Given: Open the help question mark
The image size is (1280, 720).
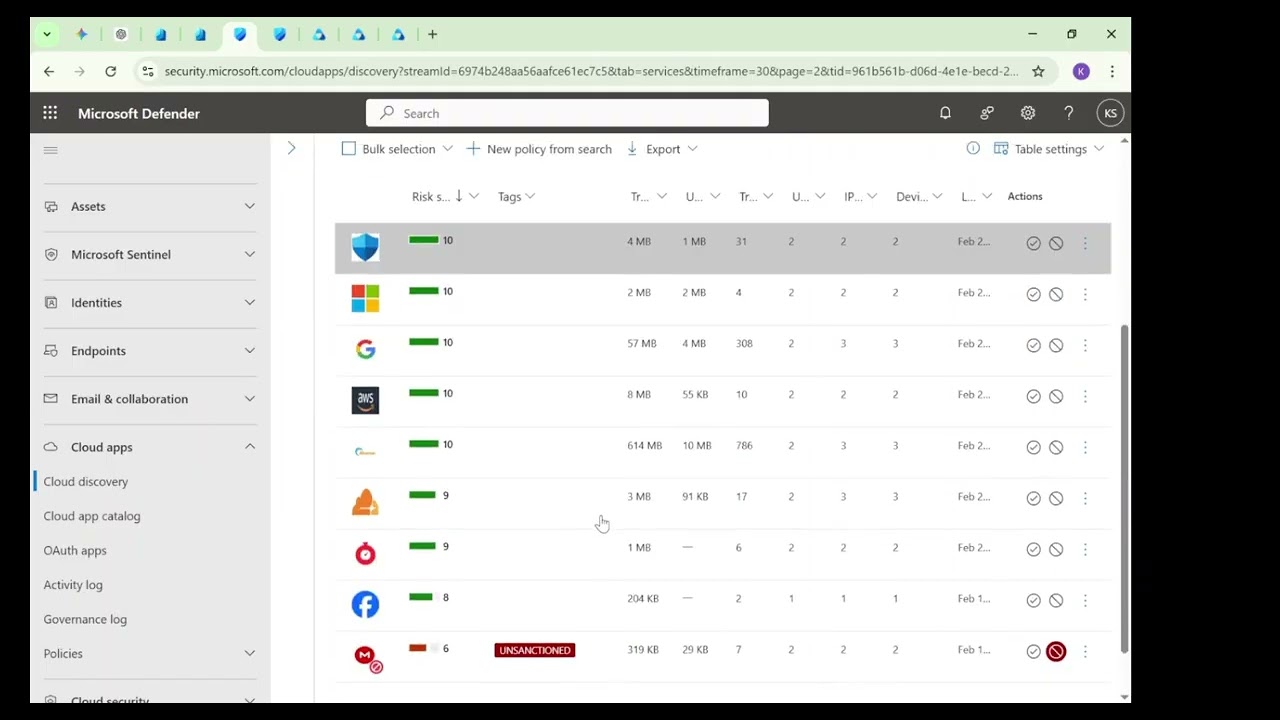Looking at the screenshot, I should [1068, 113].
